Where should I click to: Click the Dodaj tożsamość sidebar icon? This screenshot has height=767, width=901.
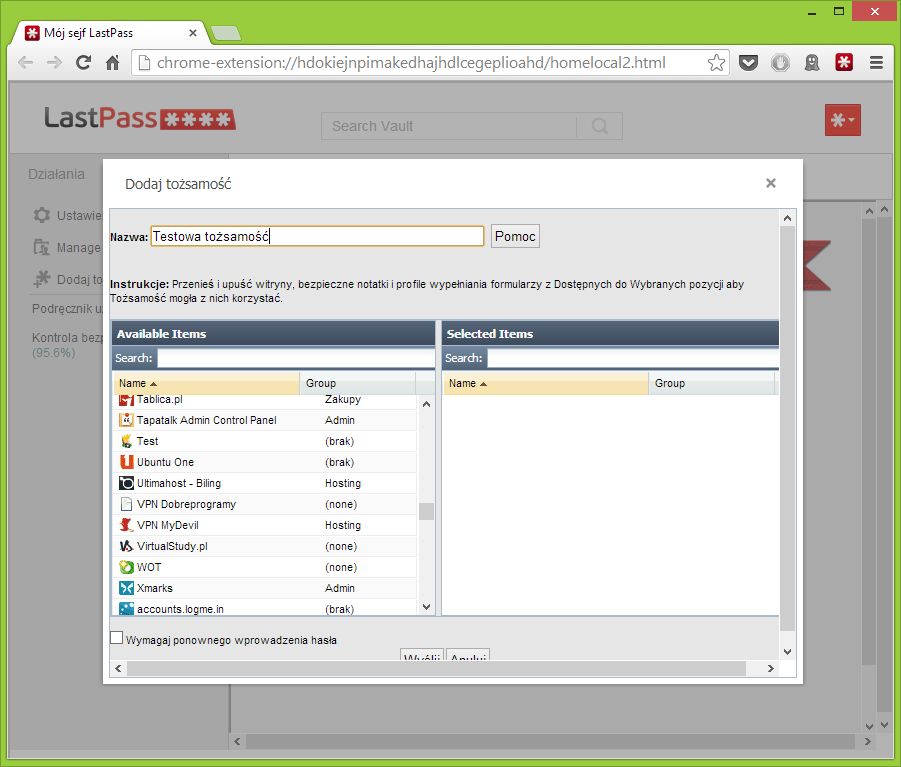pos(41,279)
